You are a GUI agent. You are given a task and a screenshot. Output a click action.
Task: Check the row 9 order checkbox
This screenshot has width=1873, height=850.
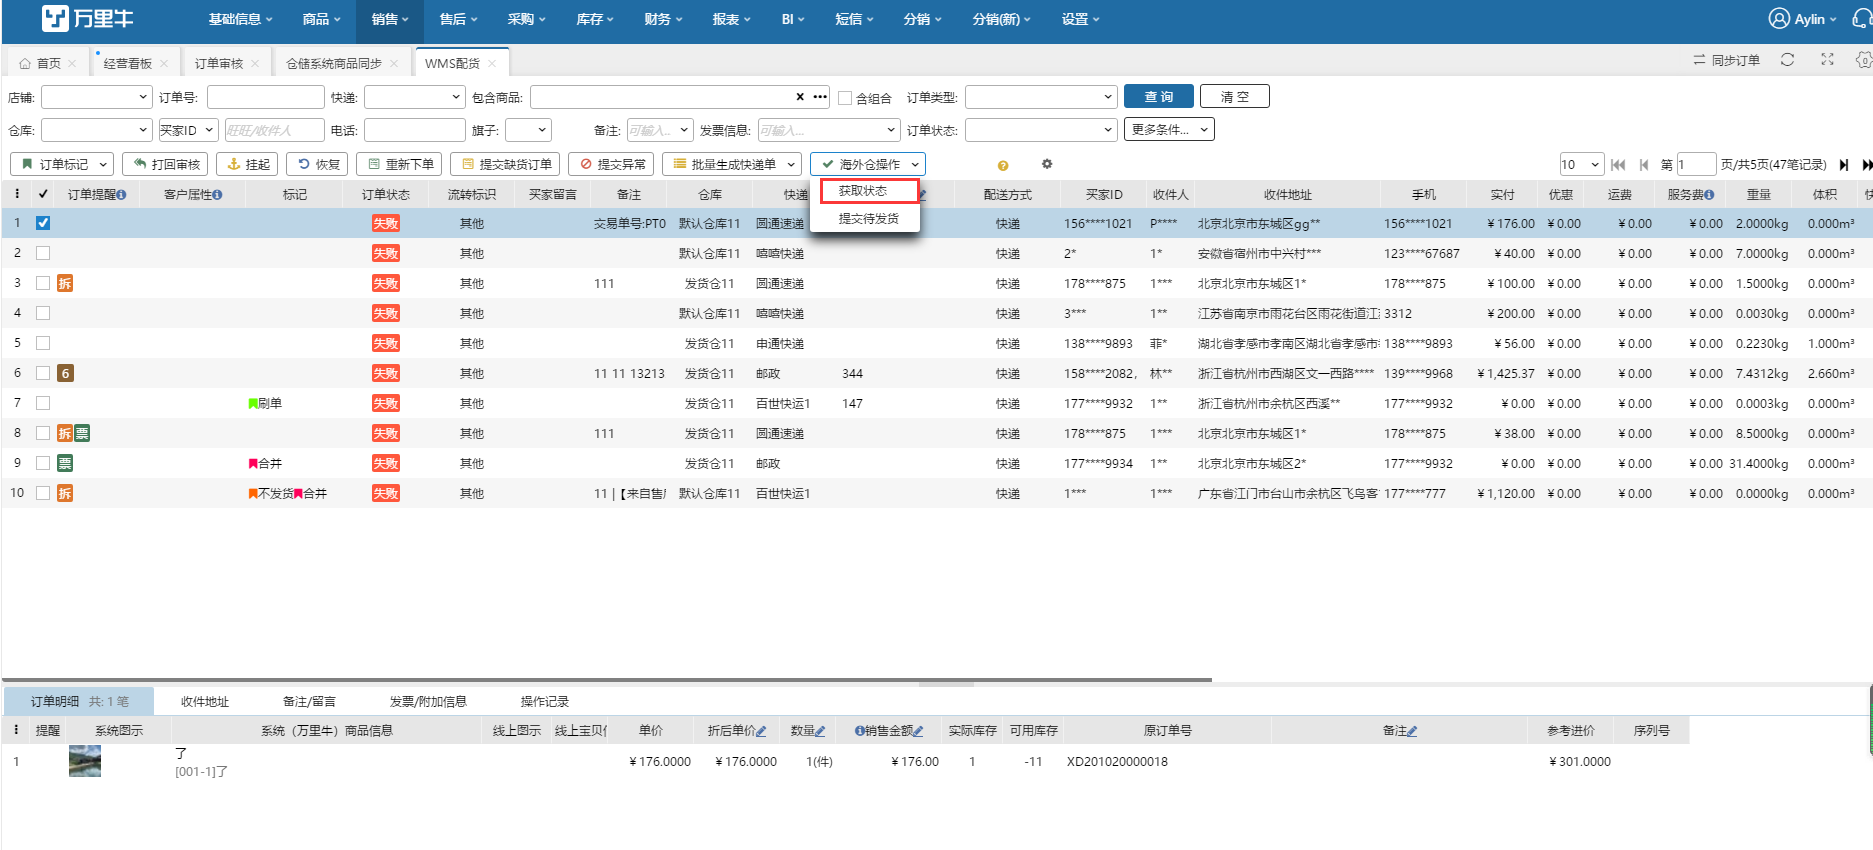click(x=43, y=463)
